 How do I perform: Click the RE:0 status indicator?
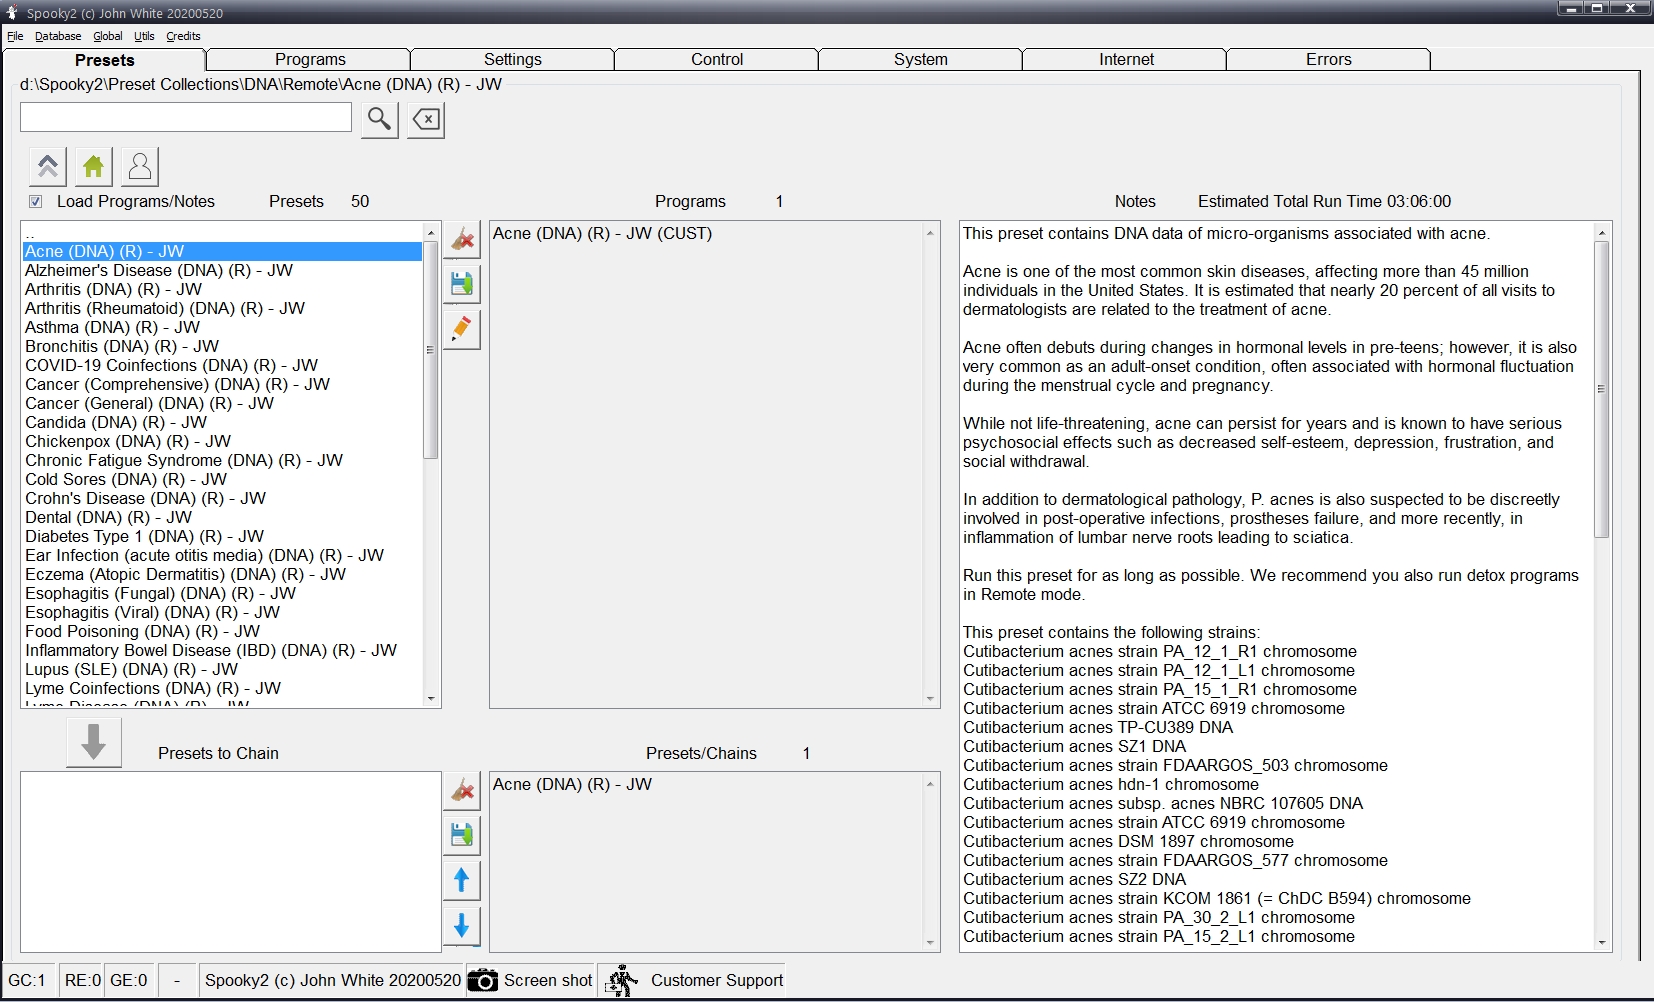pyautogui.click(x=82, y=981)
